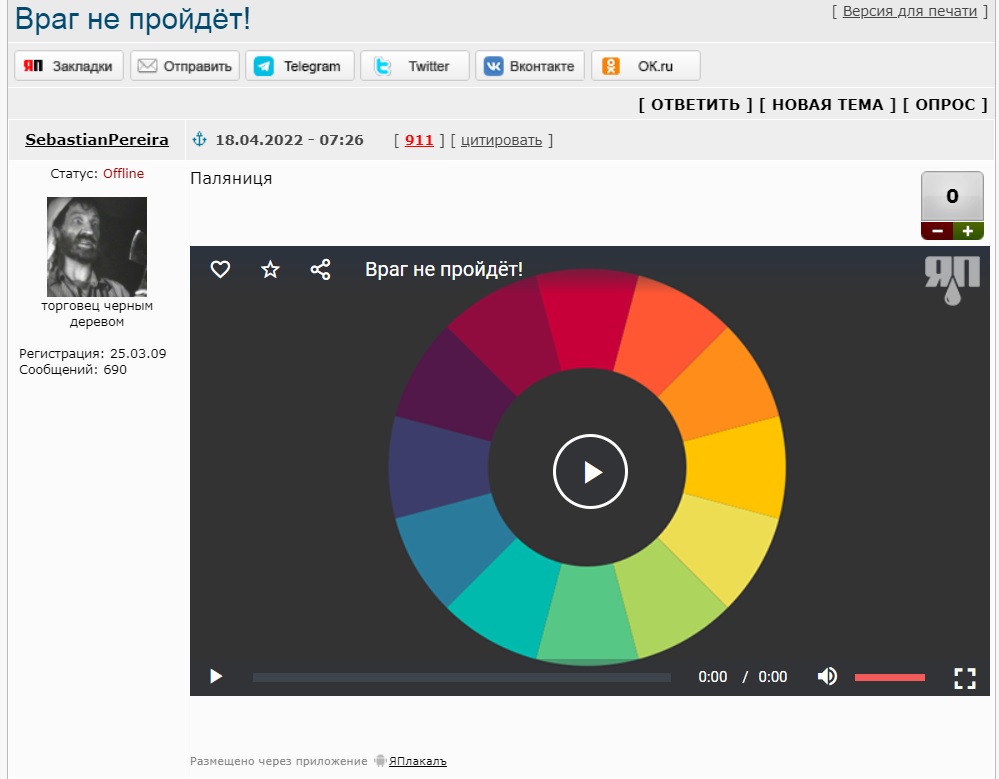The height and width of the screenshot is (779, 999).
Task: Mute the video using speaker icon
Action: click(x=827, y=676)
